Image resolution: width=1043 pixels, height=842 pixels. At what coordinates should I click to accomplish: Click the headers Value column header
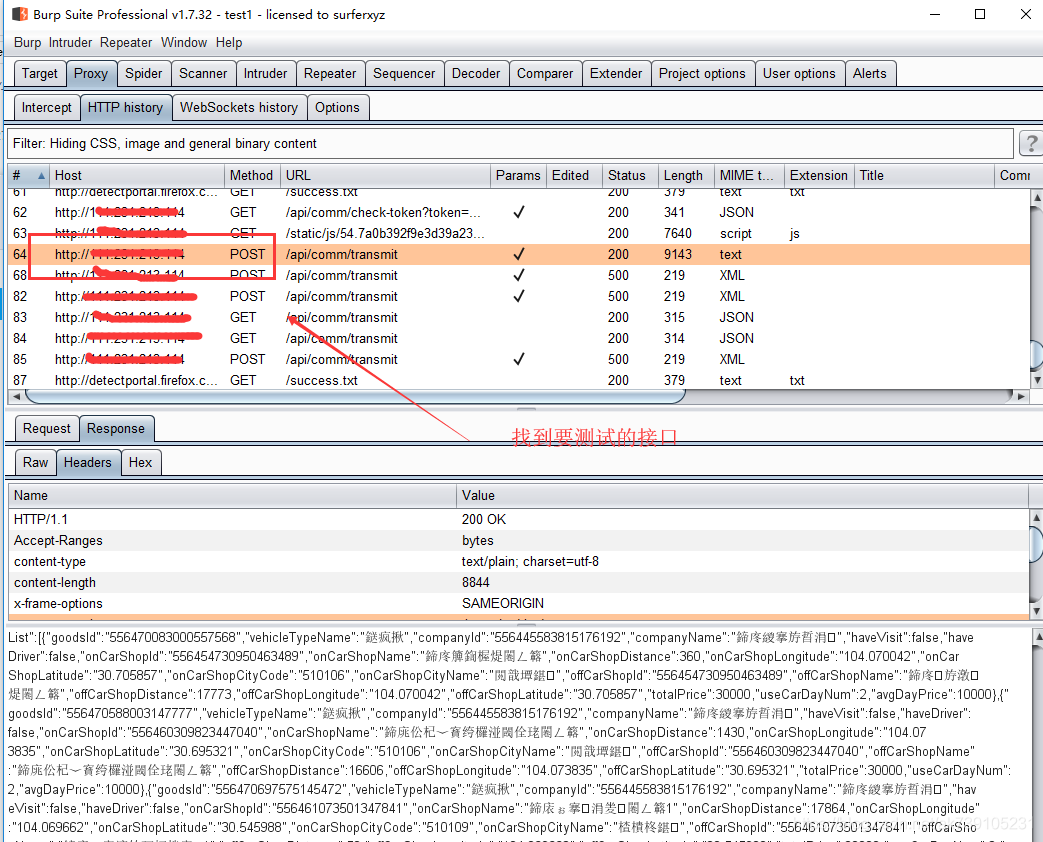(x=742, y=495)
